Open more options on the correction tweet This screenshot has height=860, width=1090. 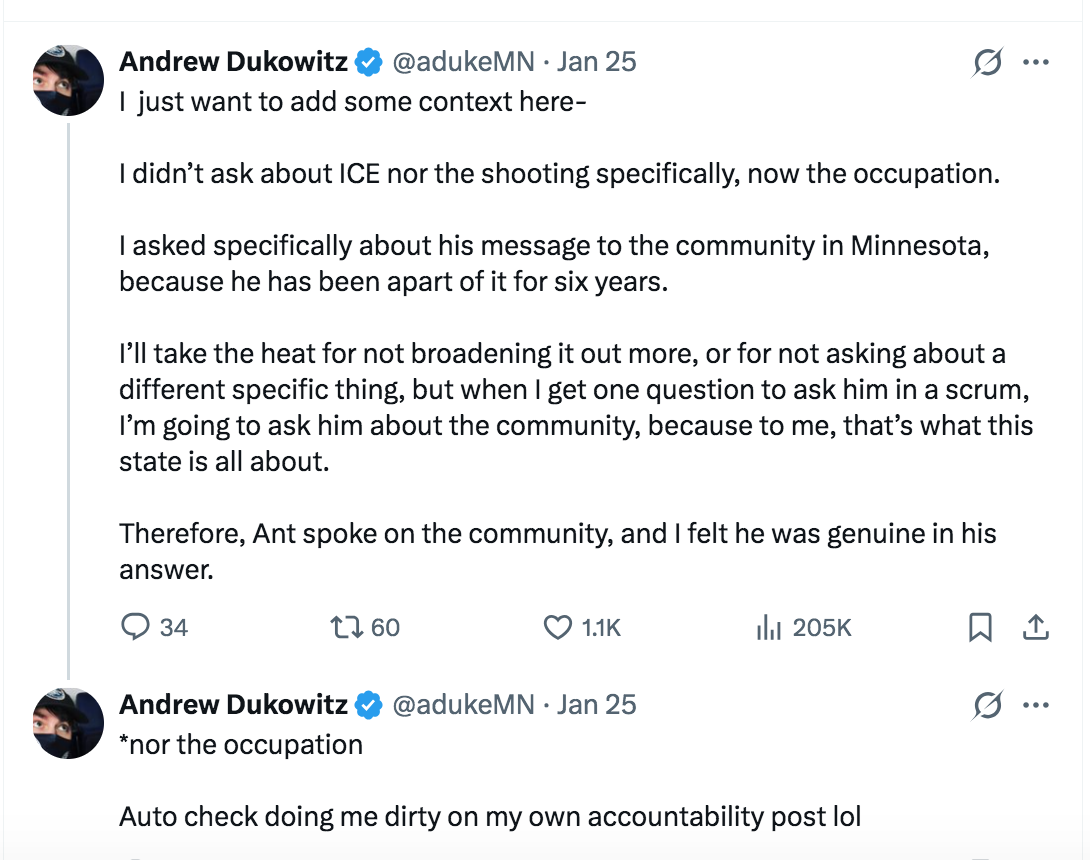tap(1035, 705)
